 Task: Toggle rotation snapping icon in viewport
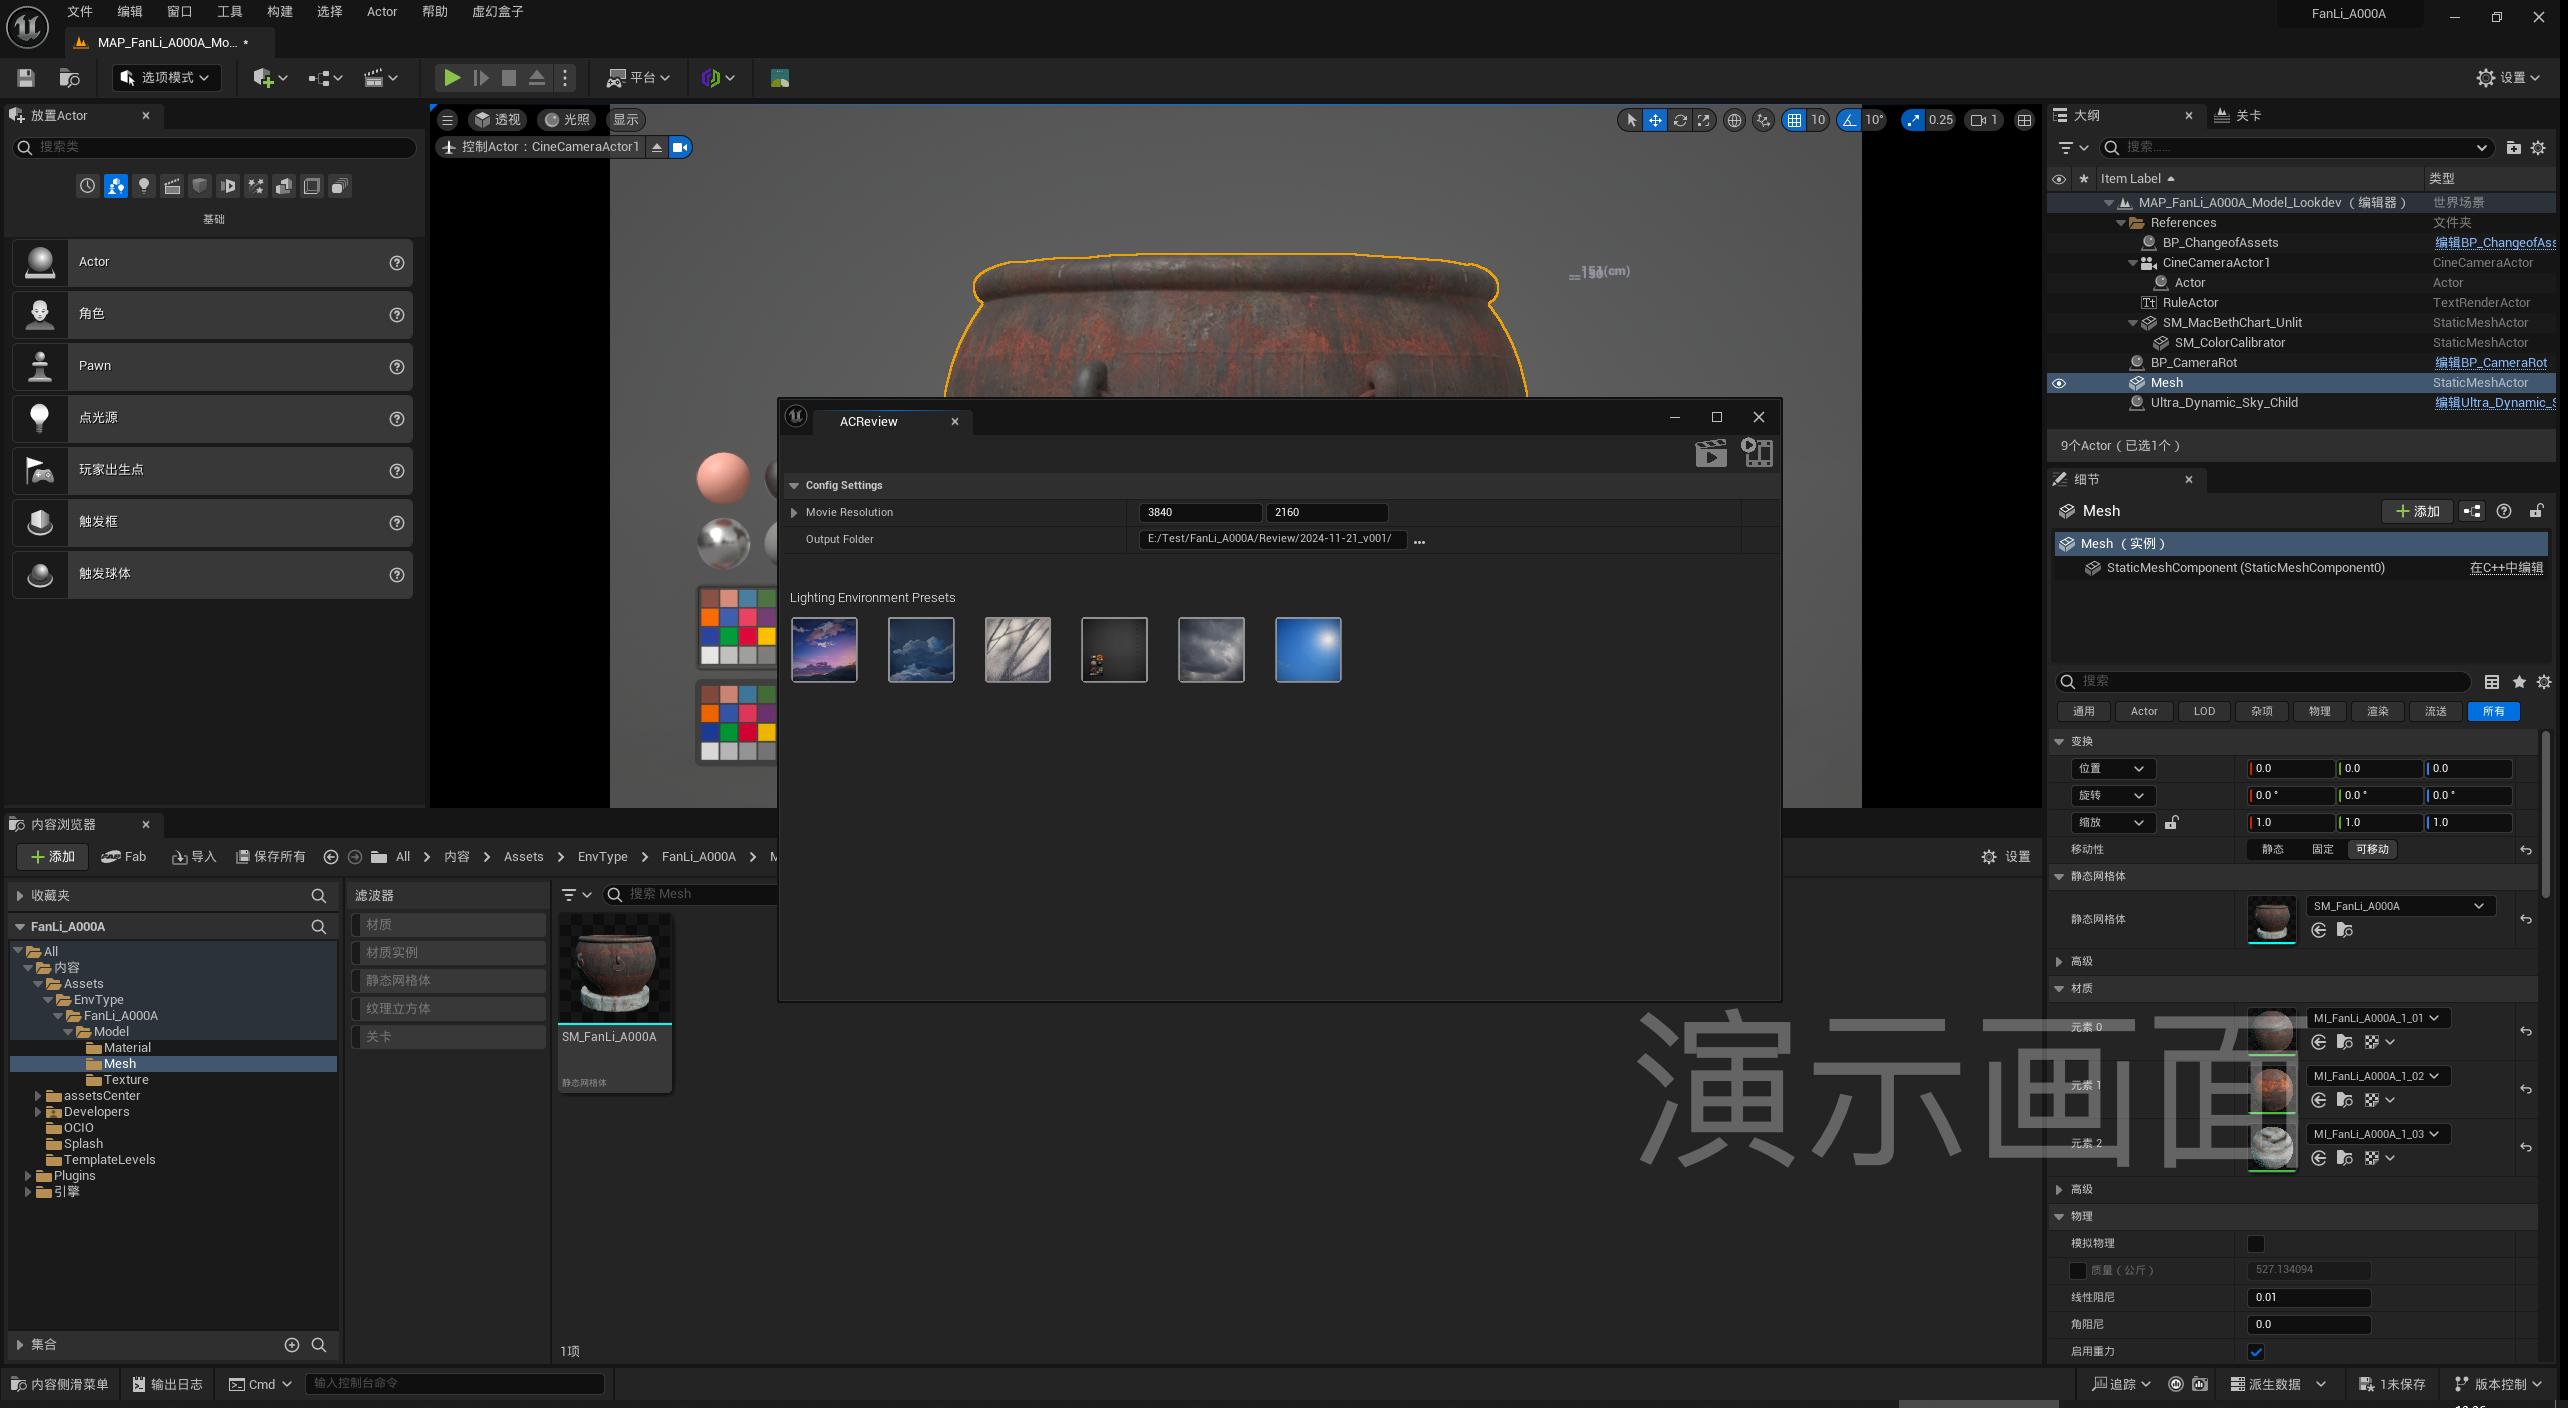(x=1849, y=120)
